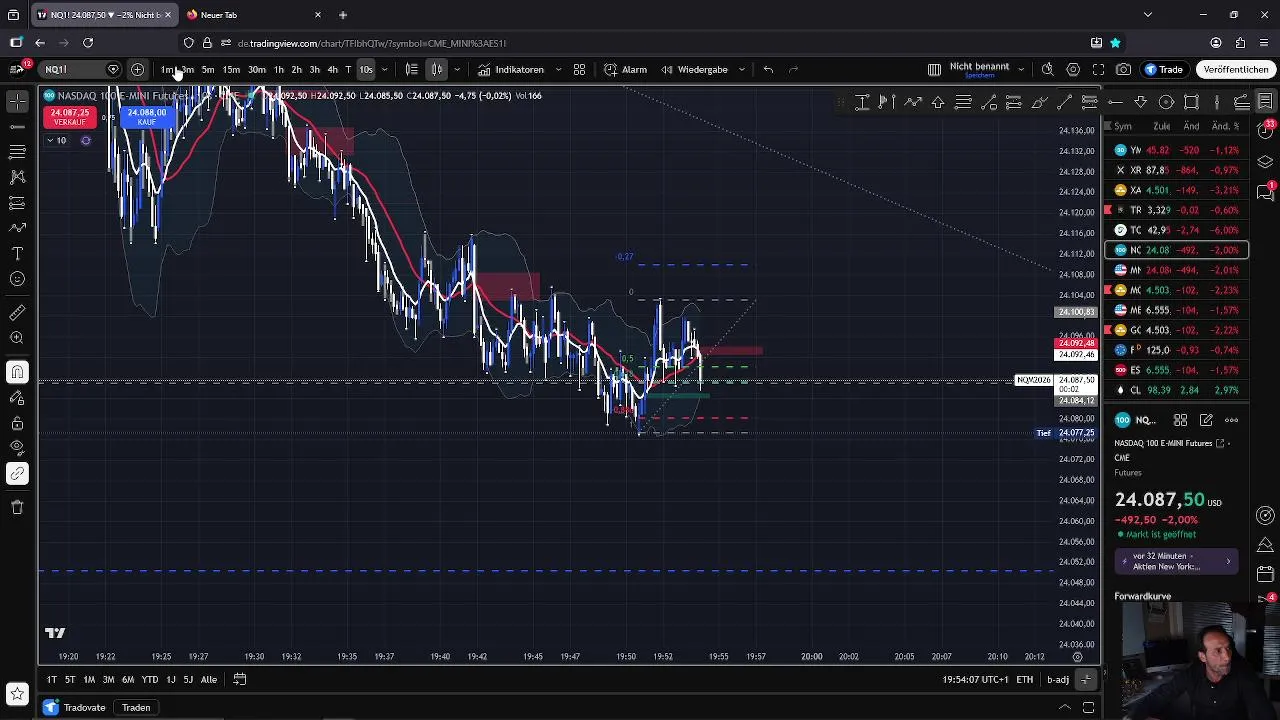Switch to the 4h timeframe
Viewport: 1280px width, 720px height.
pyautogui.click(x=332, y=69)
